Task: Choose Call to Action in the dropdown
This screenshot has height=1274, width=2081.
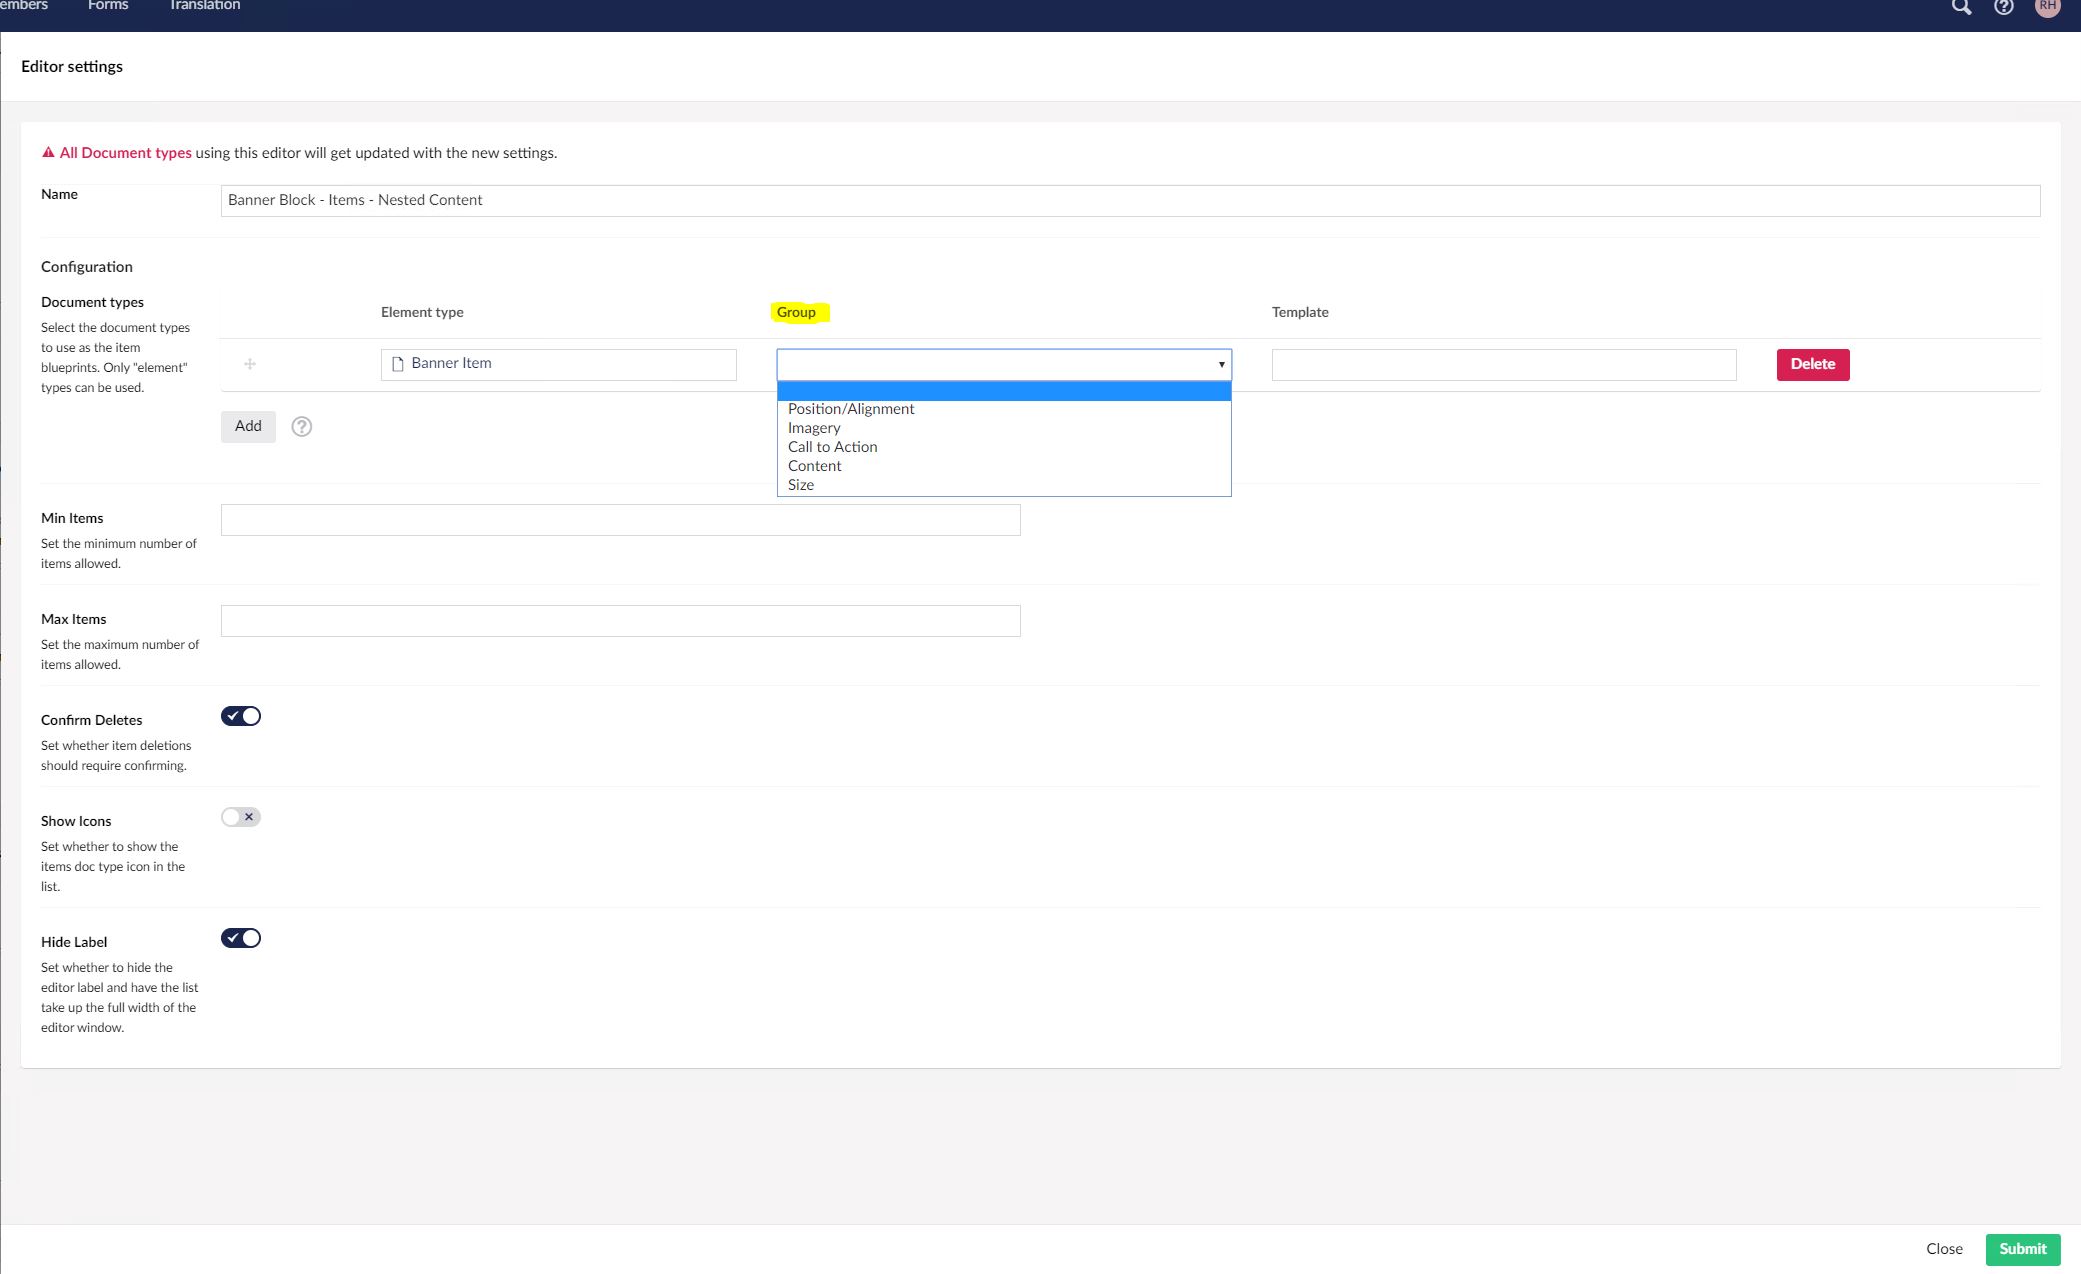Action: click(832, 447)
